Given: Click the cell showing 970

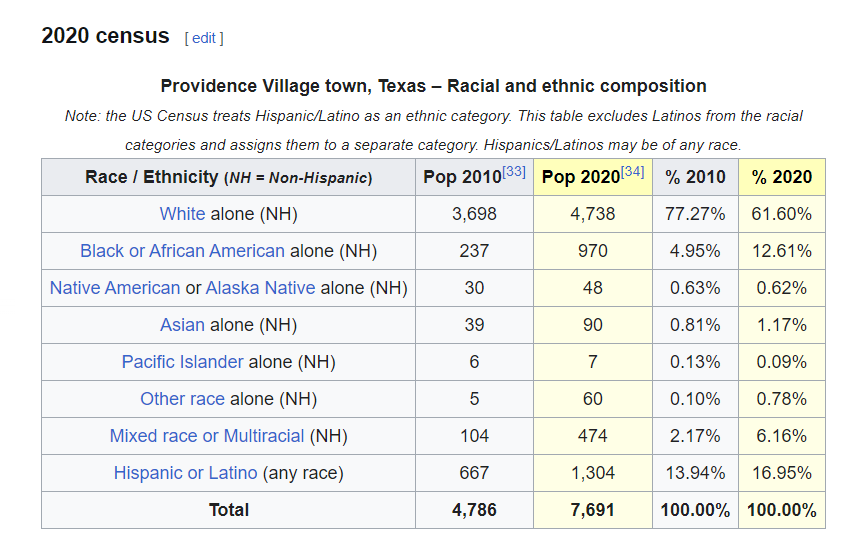Looking at the screenshot, I should tap(592, 251).
